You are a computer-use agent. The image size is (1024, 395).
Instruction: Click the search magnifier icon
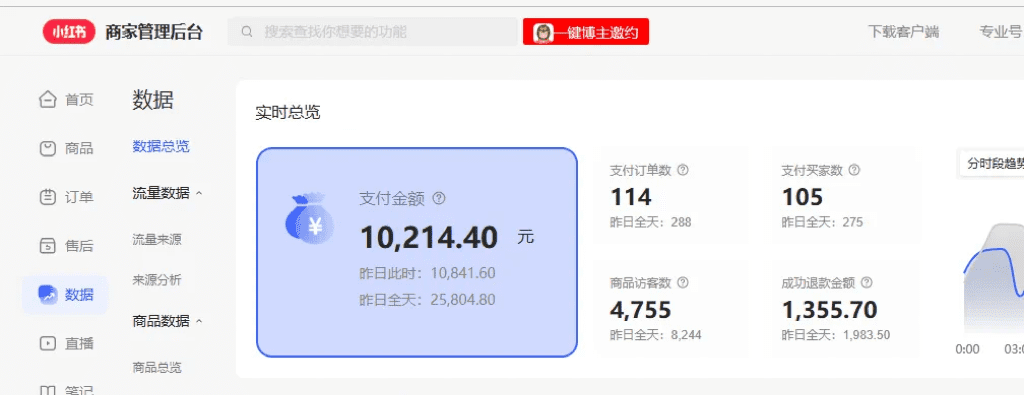click(x=247, y=32)
